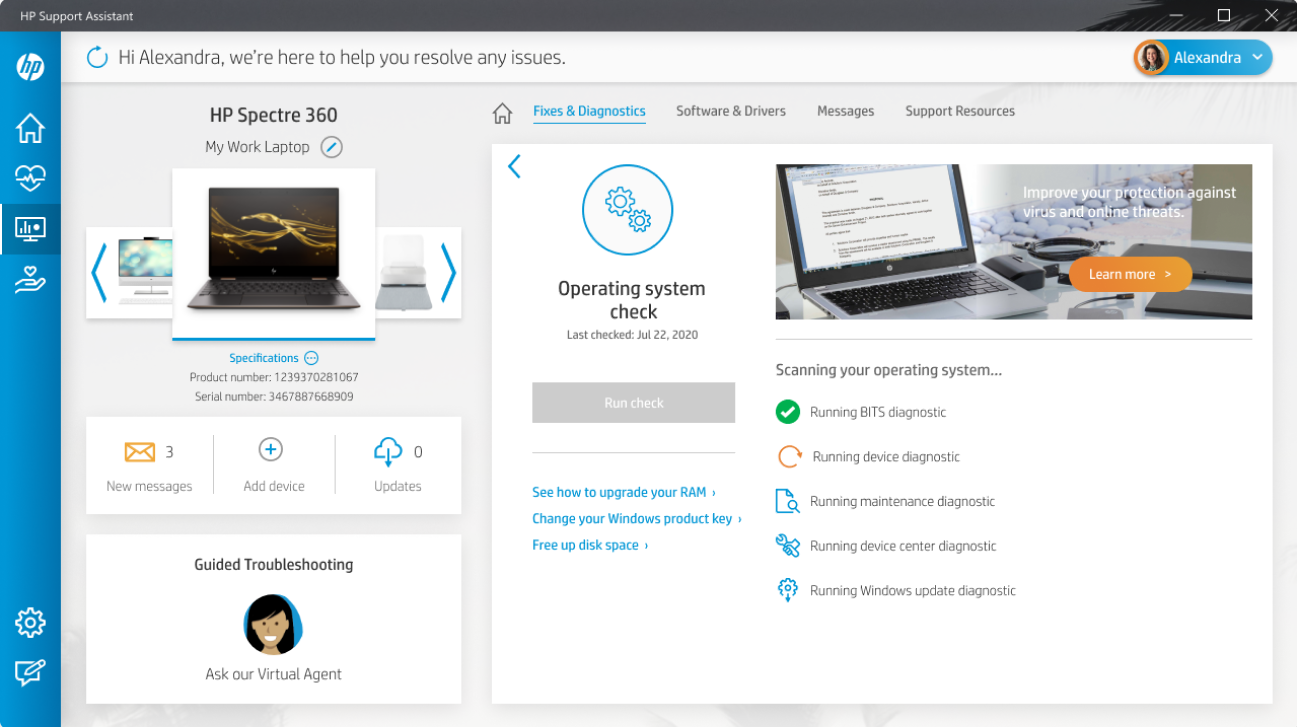Screen dimensions: 1297x727
Task: Click the HP Spectre 360 title
Action: pos(274,115)
